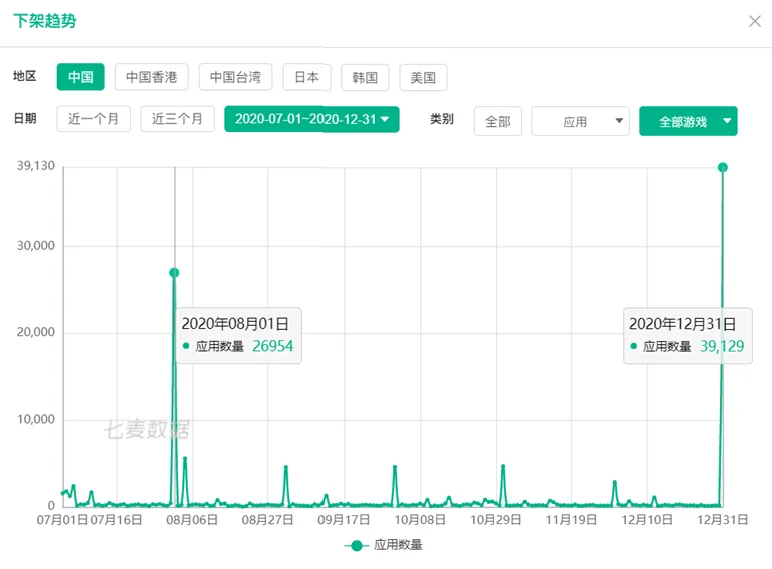Select the 中国 region button
This screenshot has width=772, height=569.
pos(80,77)
